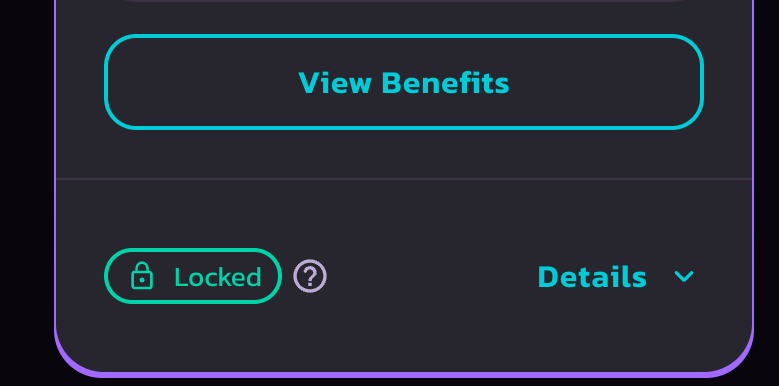Select the teal outlined View Benefits pill
Viewport: 779px width, 386px height.
[404, 82]
